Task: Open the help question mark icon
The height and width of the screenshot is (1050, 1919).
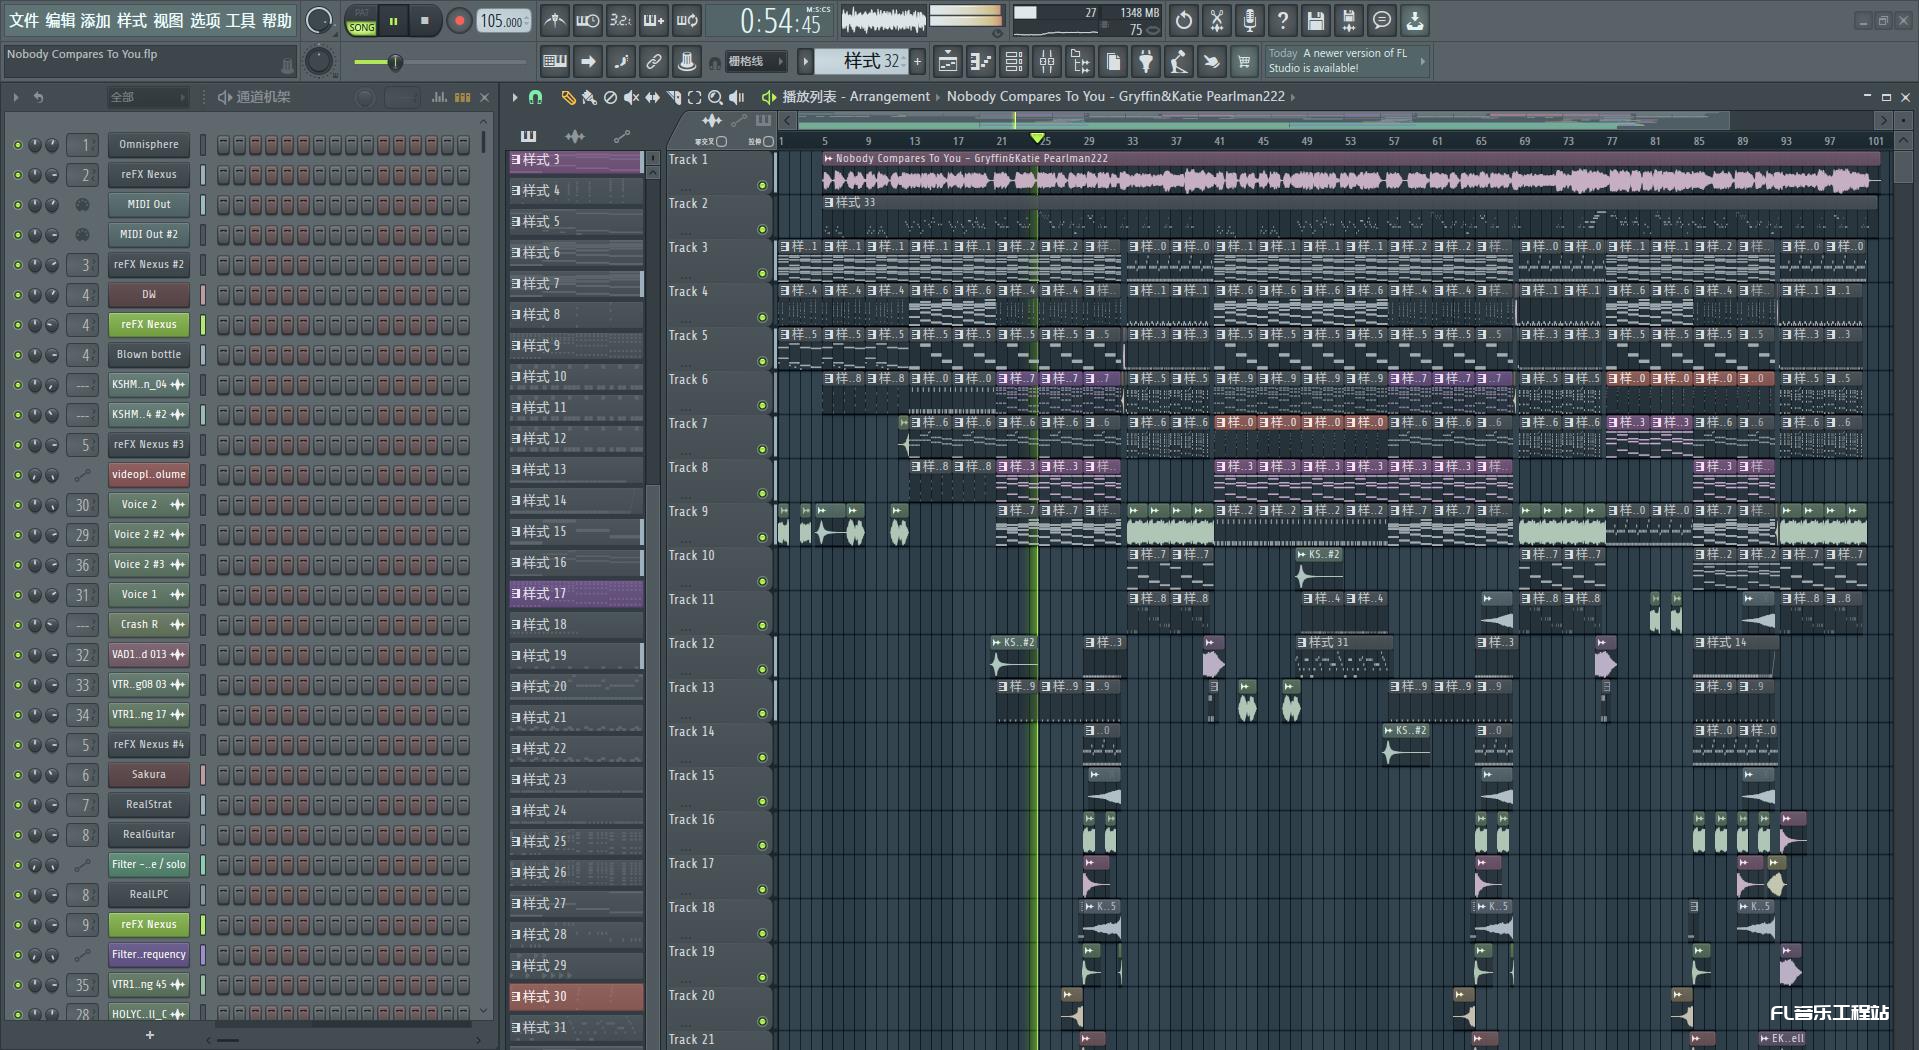Action: pyautogui.click(x=1283, y=20)
